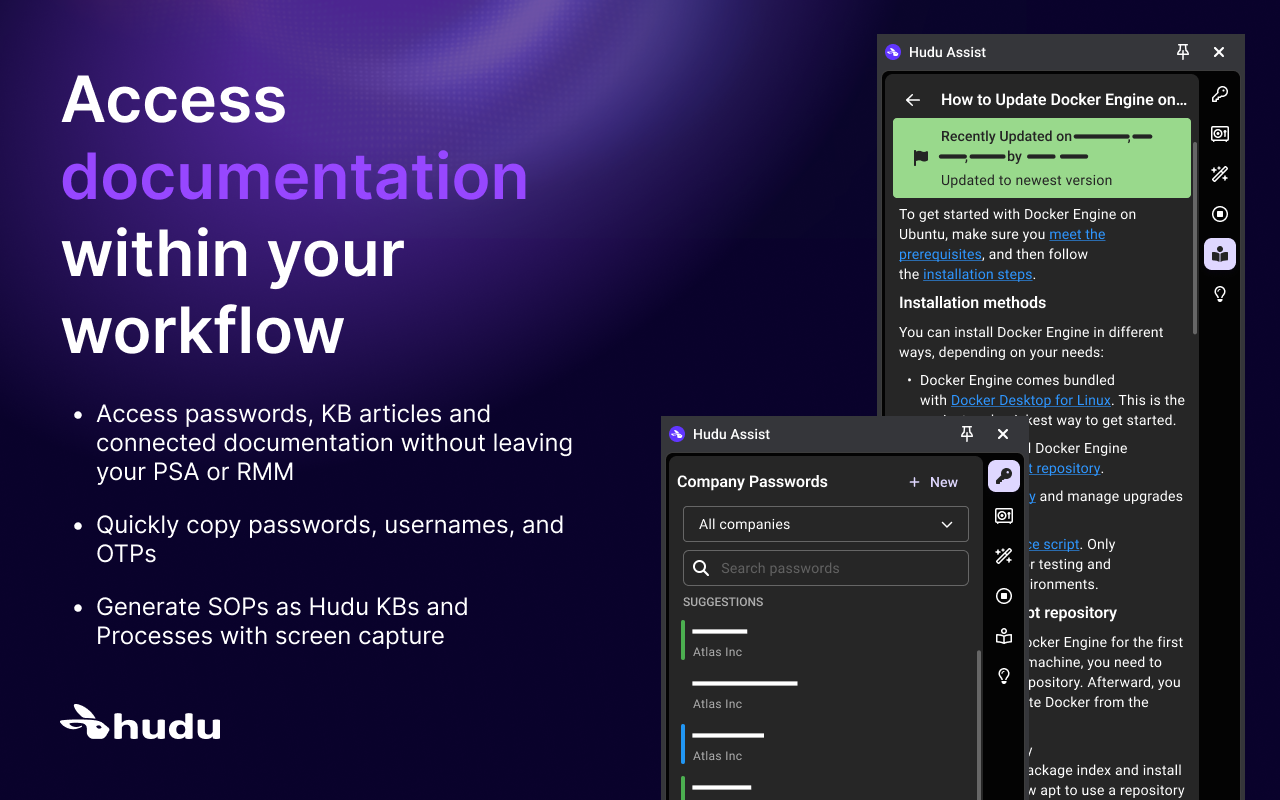Select magic wand icon in Company Passwords window
The width and height of the screenshot is (1280, 800).
click(x=1004, y=556)
